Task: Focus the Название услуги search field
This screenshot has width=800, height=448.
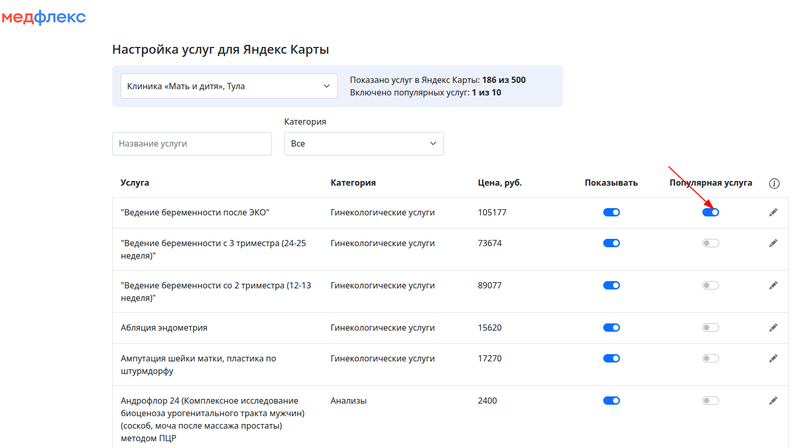Action: 192,144
